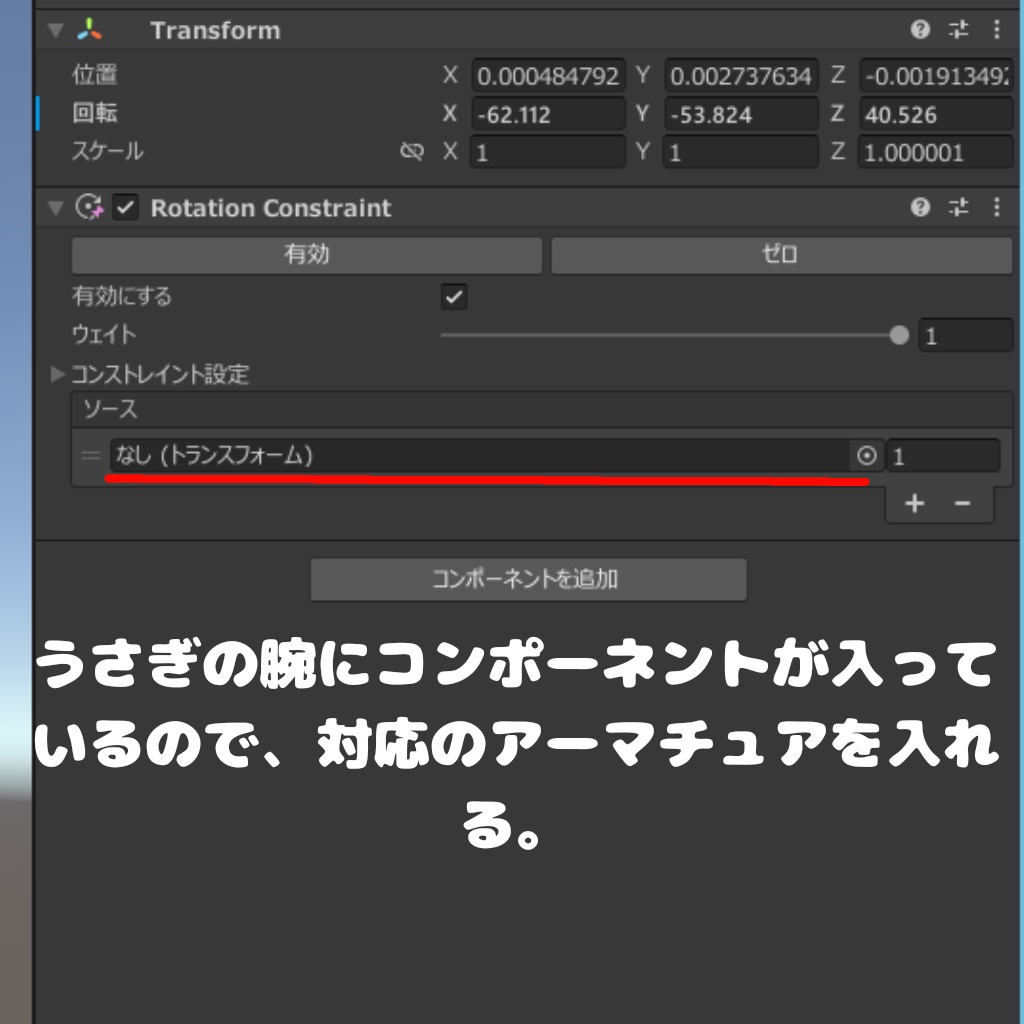Uncheck the 有効にする checkbox
Viewport: 1024px width, 1024px height.
pyautogui.click(x=454, y=296)
